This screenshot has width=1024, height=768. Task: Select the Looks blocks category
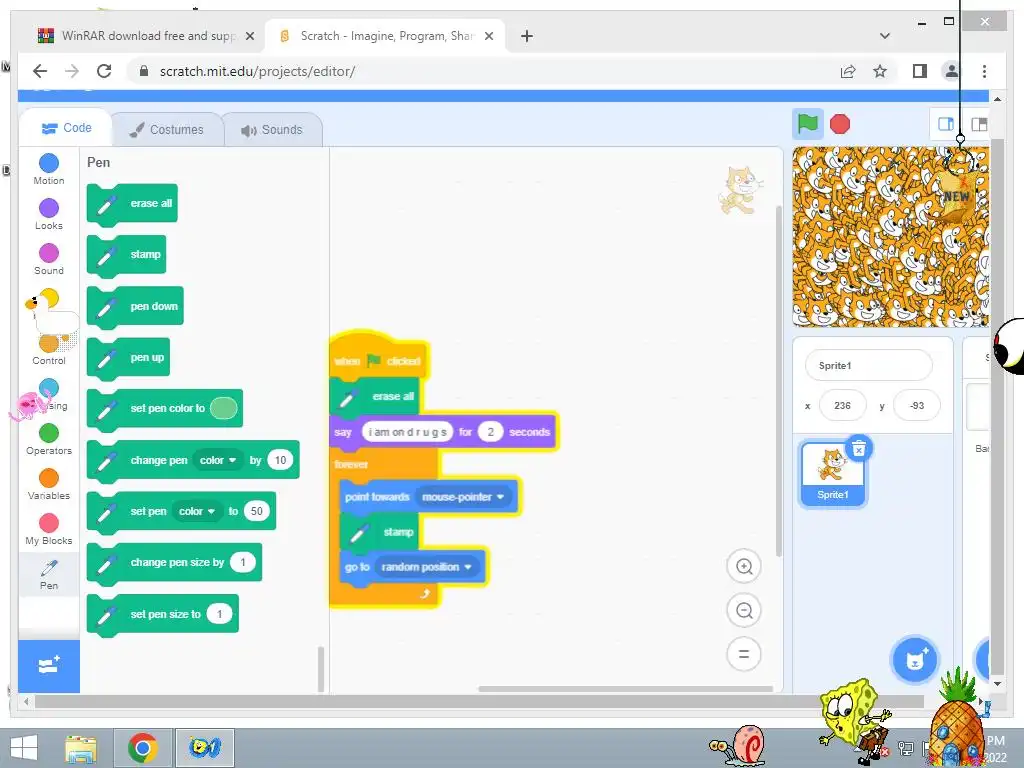coord(49,214)
